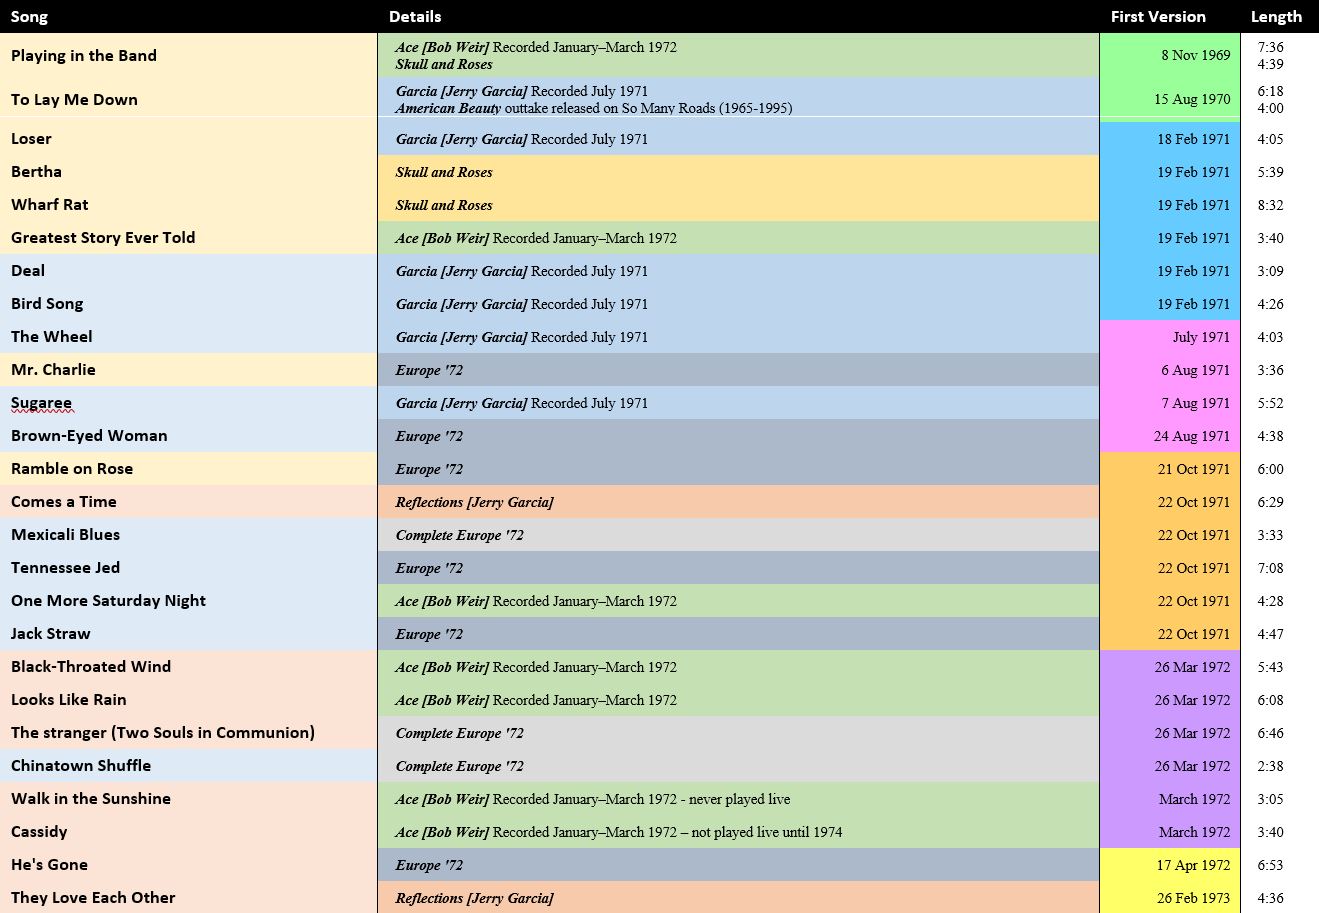Screen dimensions: 1319x913
Task: Select the One More Saturday Night cell
Action: coord(188,600)
